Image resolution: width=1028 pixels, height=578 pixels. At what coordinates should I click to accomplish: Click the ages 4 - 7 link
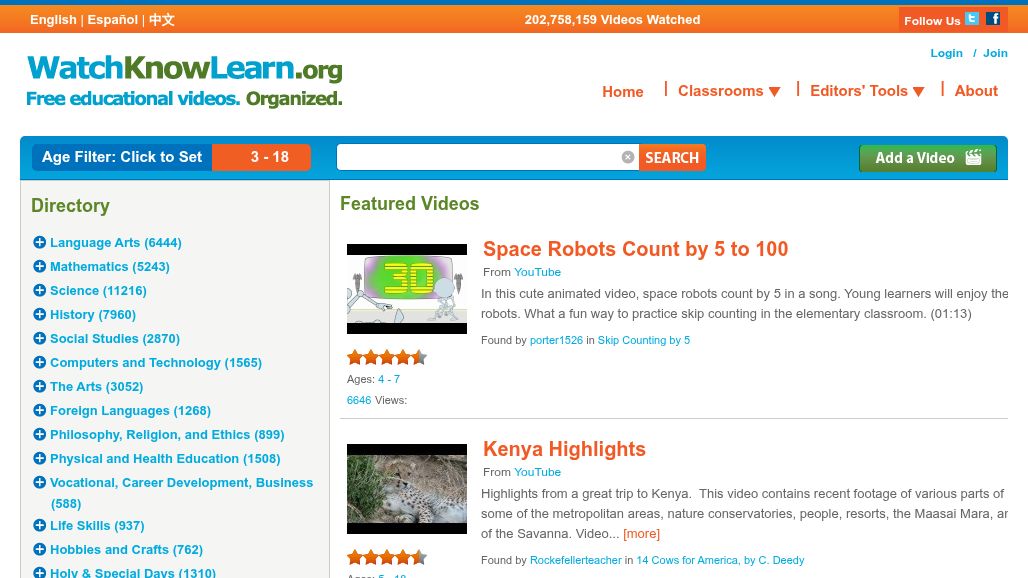click(x=389, y=379)
